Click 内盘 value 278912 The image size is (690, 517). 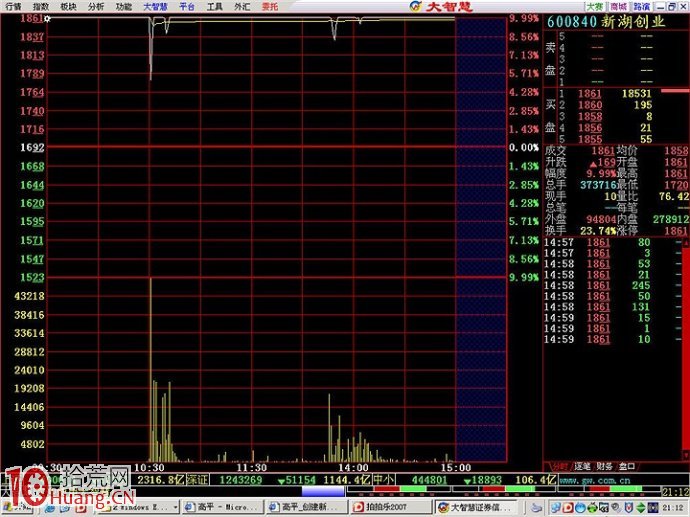(671, 219)
